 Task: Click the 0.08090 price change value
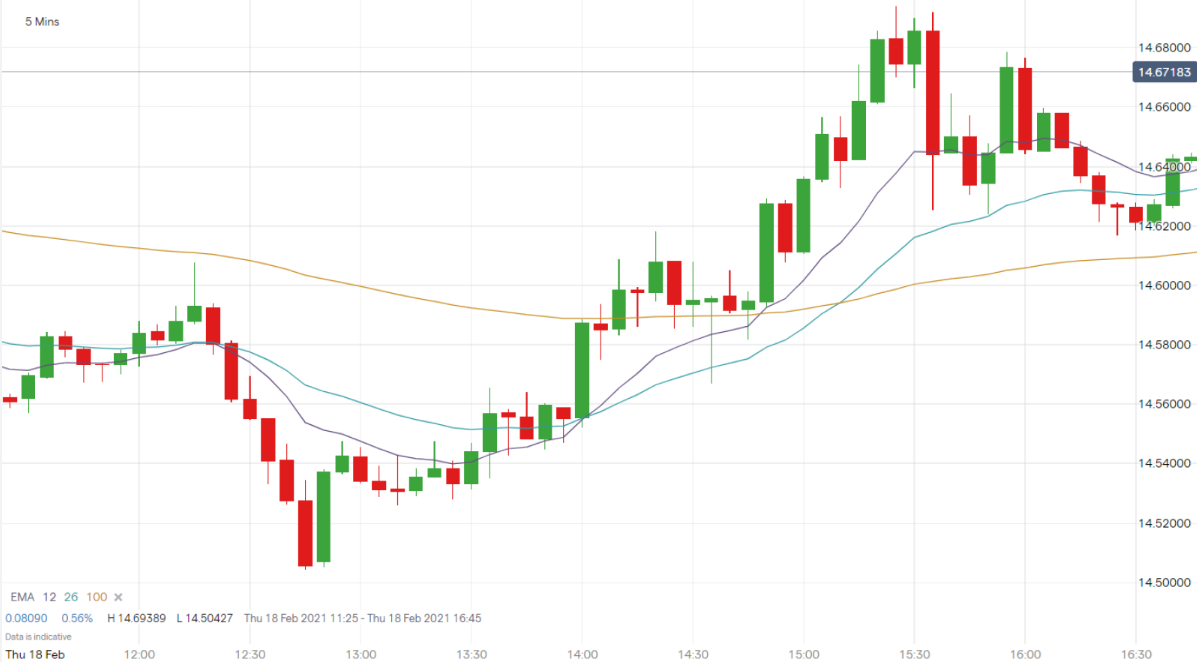pos(27,618)
